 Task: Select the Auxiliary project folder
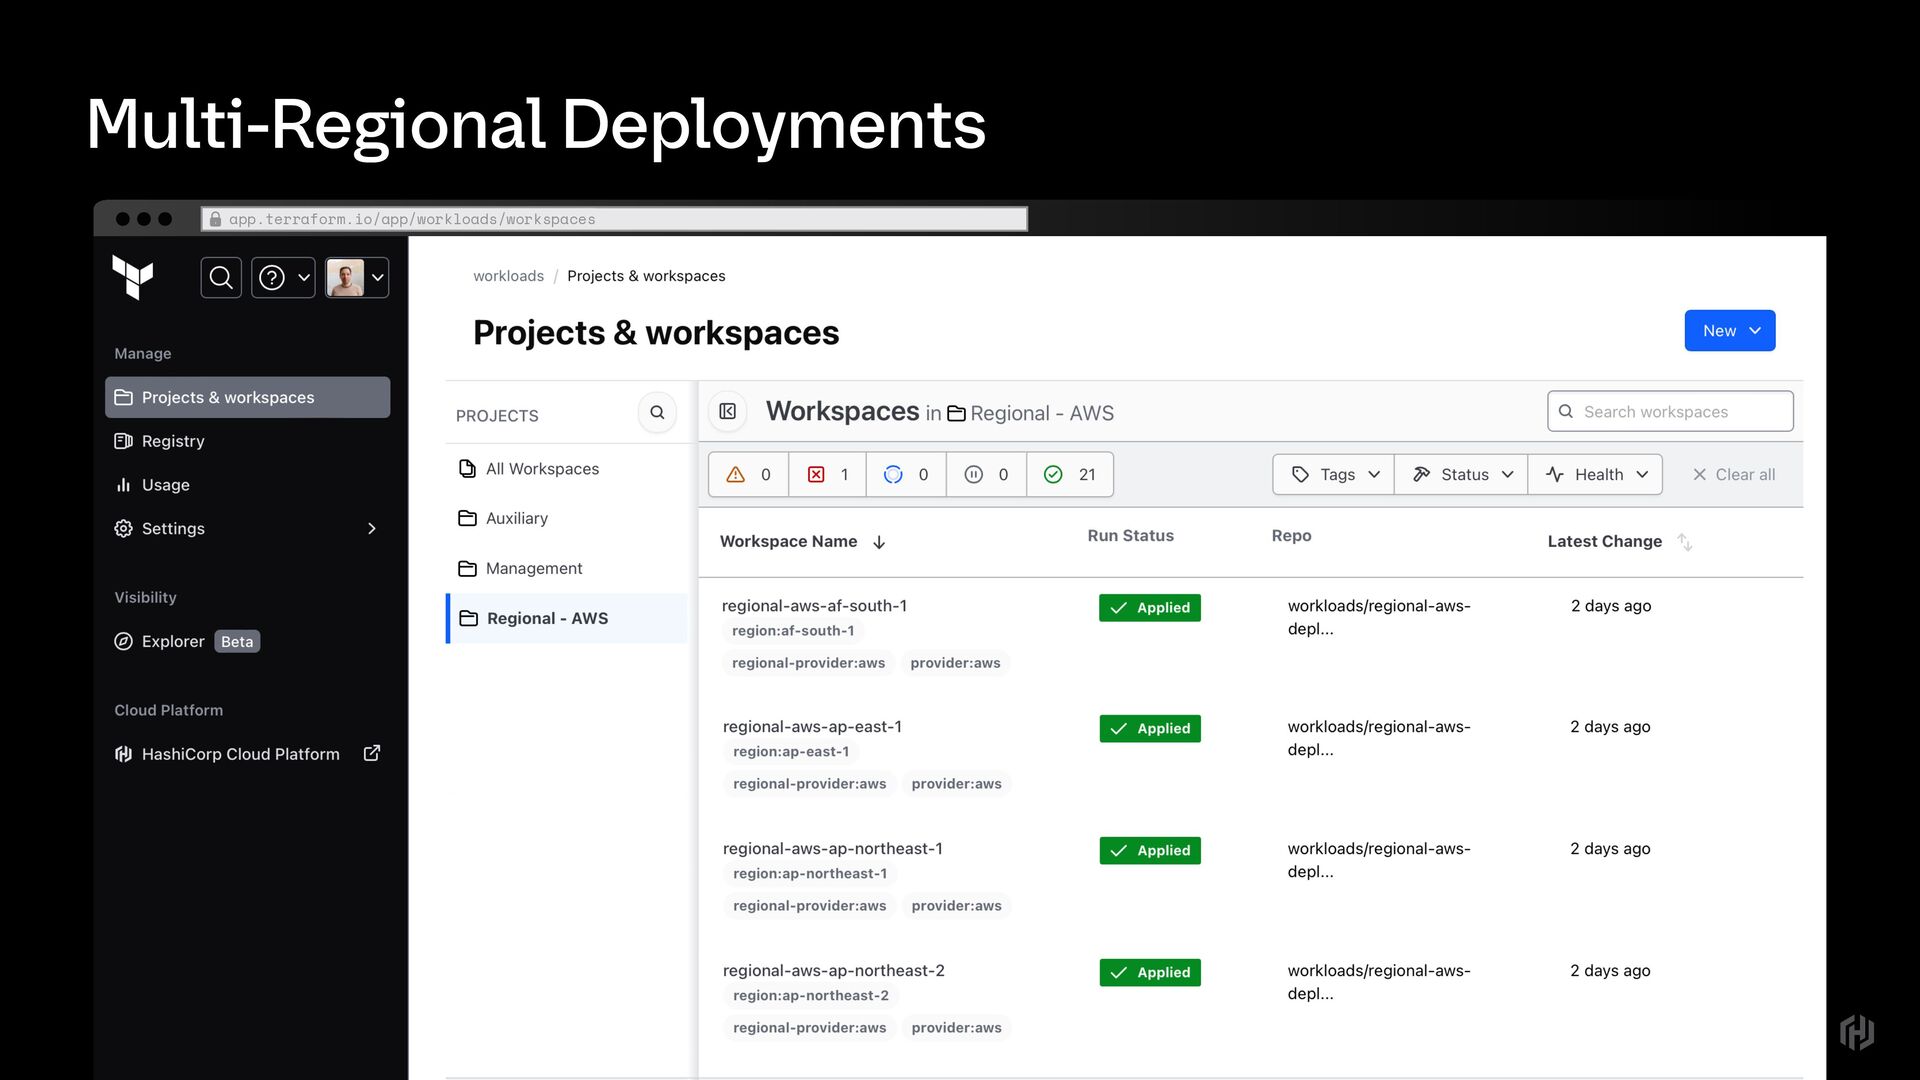click(x=567, y=518)
